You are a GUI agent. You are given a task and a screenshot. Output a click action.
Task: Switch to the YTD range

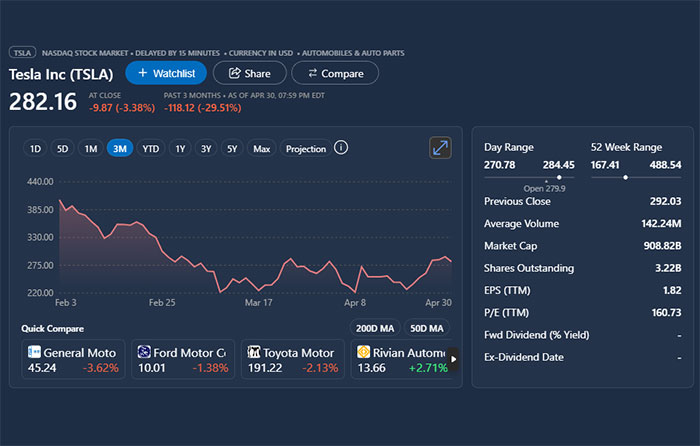150,149
